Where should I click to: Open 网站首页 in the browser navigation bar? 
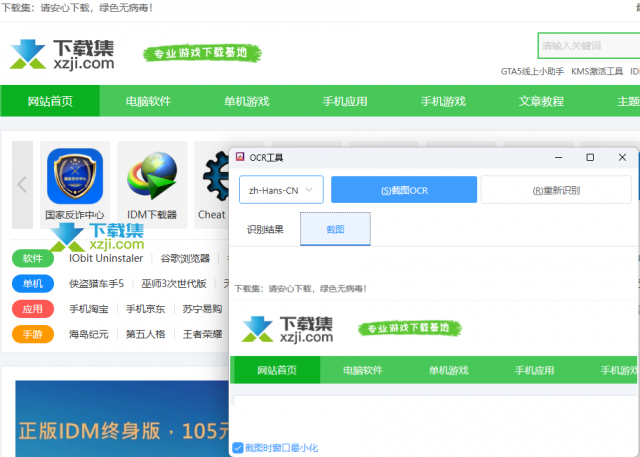(50, 101)
